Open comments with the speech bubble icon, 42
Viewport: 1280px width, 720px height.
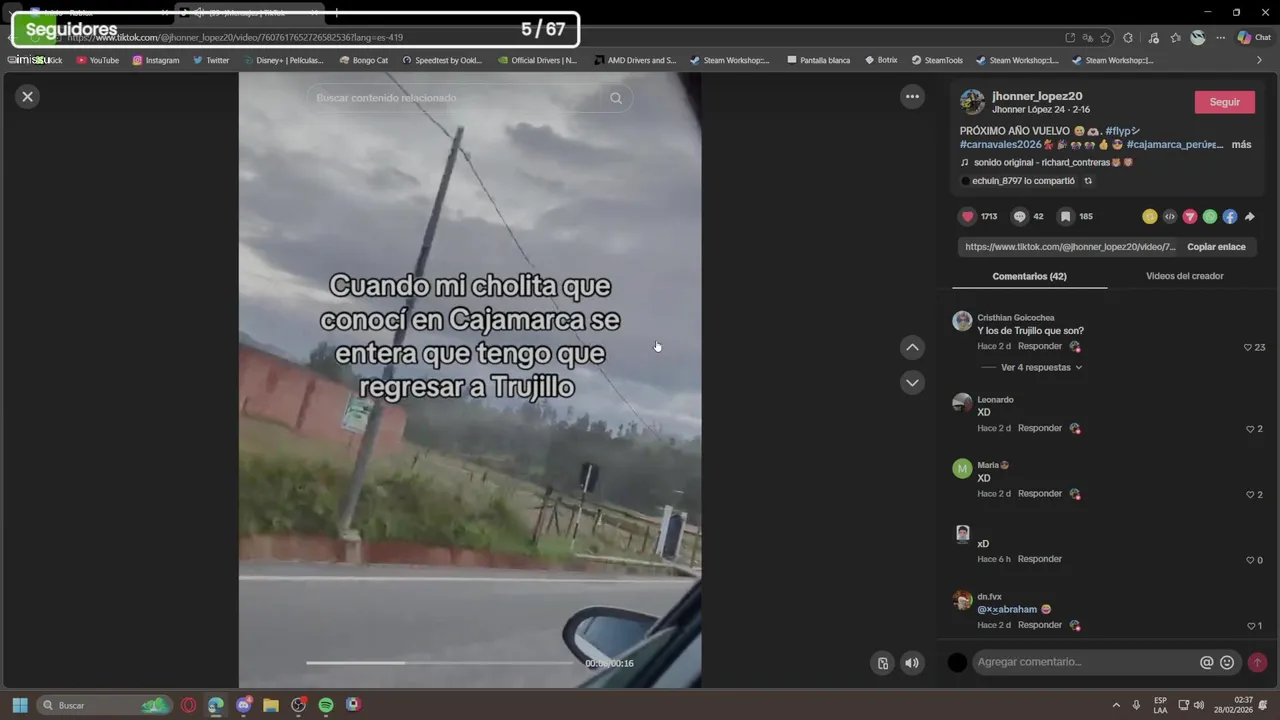[x=1020, y=216]
